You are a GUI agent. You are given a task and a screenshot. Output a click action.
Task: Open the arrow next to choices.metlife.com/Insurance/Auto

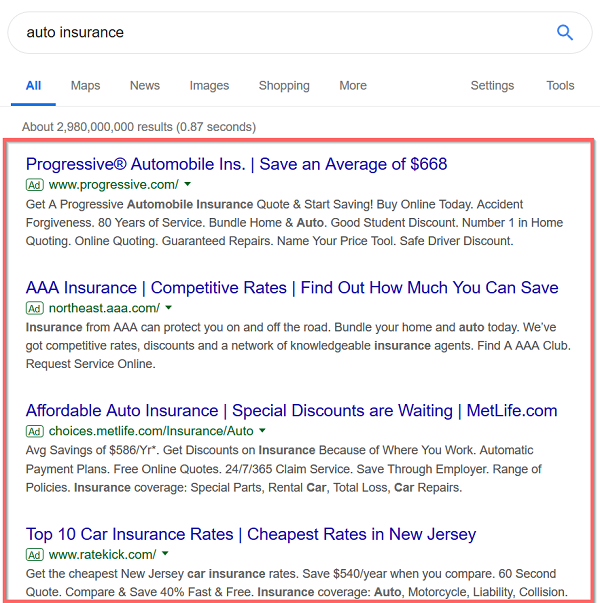pyautogui.click(x=262, y=431)
